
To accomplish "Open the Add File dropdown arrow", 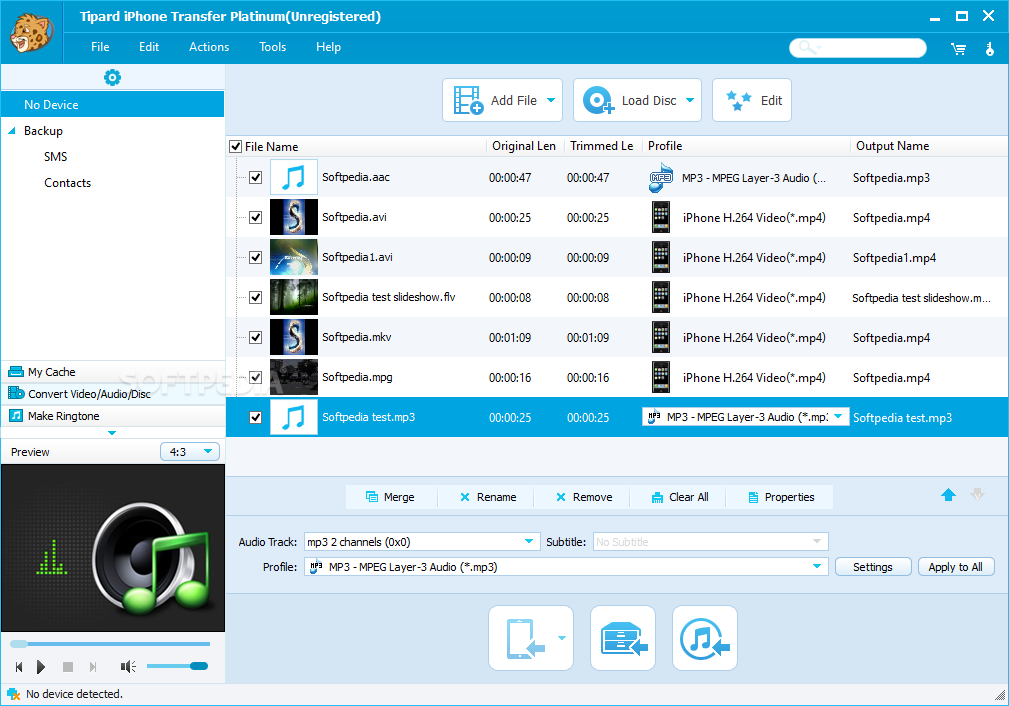I will point(551,100).
